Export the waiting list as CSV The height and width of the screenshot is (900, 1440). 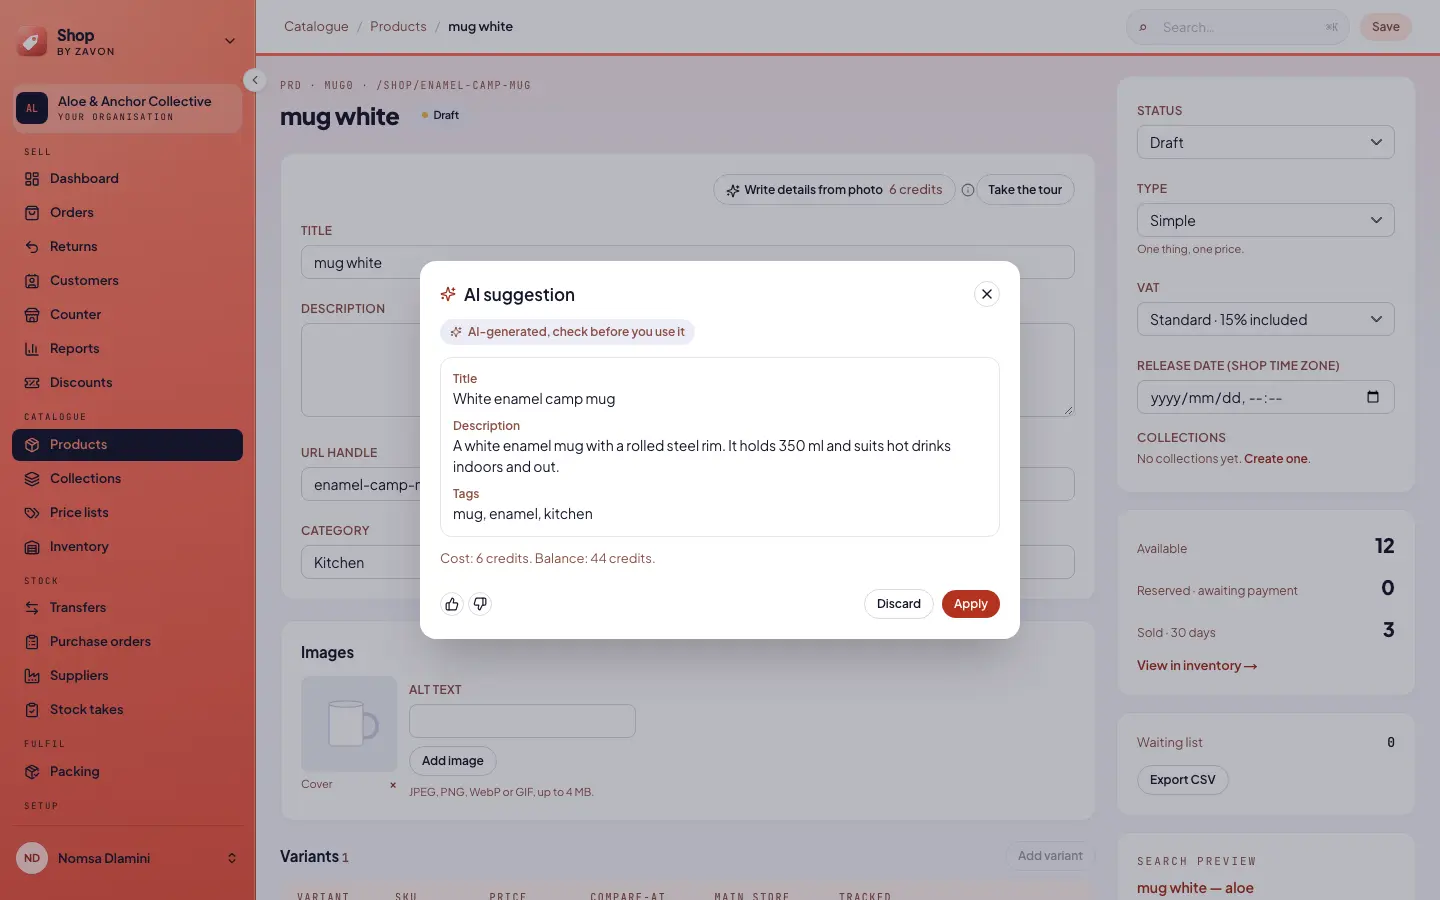pyautogui.click(x=1182, y=780)
